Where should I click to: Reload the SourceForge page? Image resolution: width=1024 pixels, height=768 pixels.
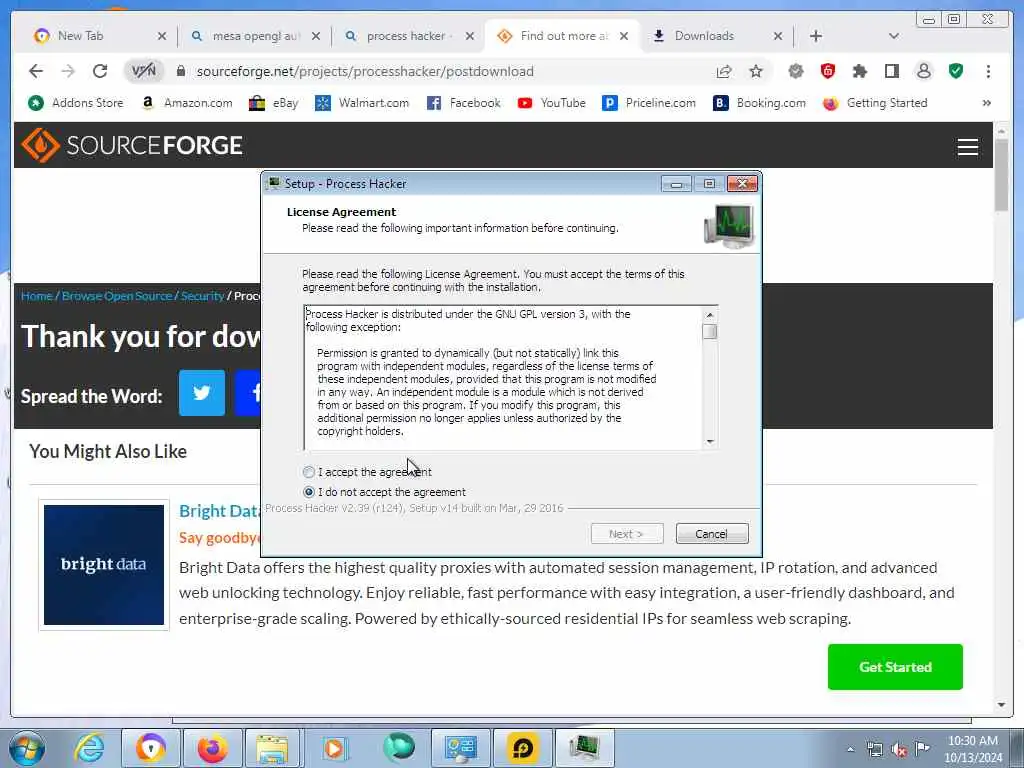[x=100, y=71]
